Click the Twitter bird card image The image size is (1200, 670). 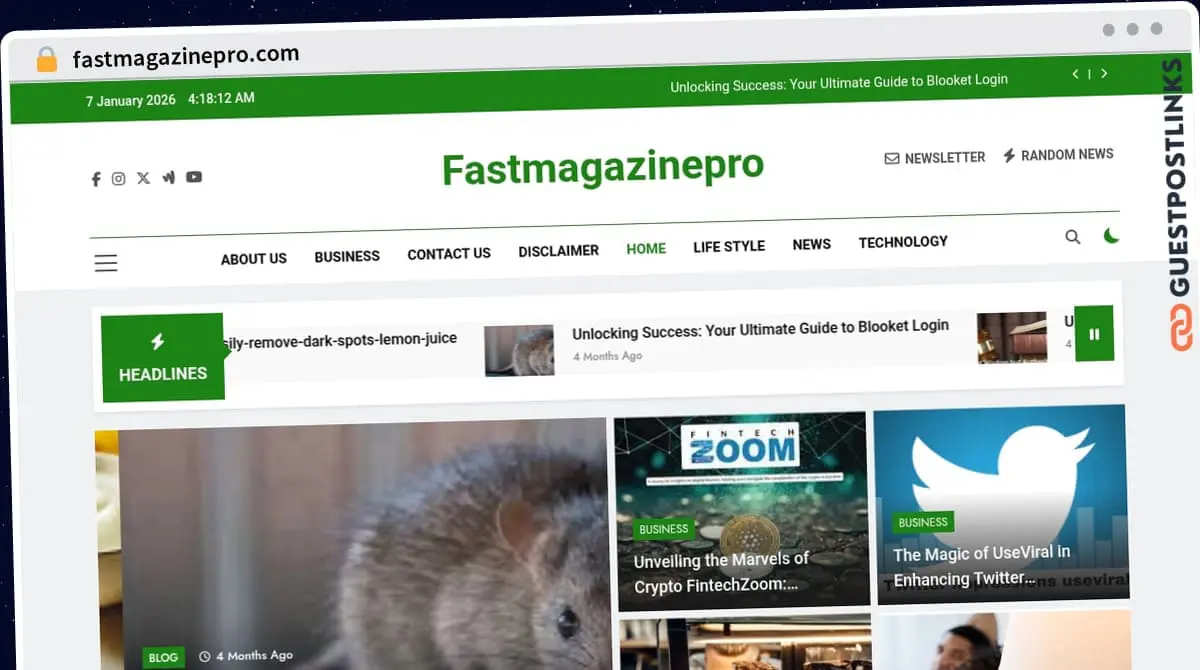(1002, 504)
